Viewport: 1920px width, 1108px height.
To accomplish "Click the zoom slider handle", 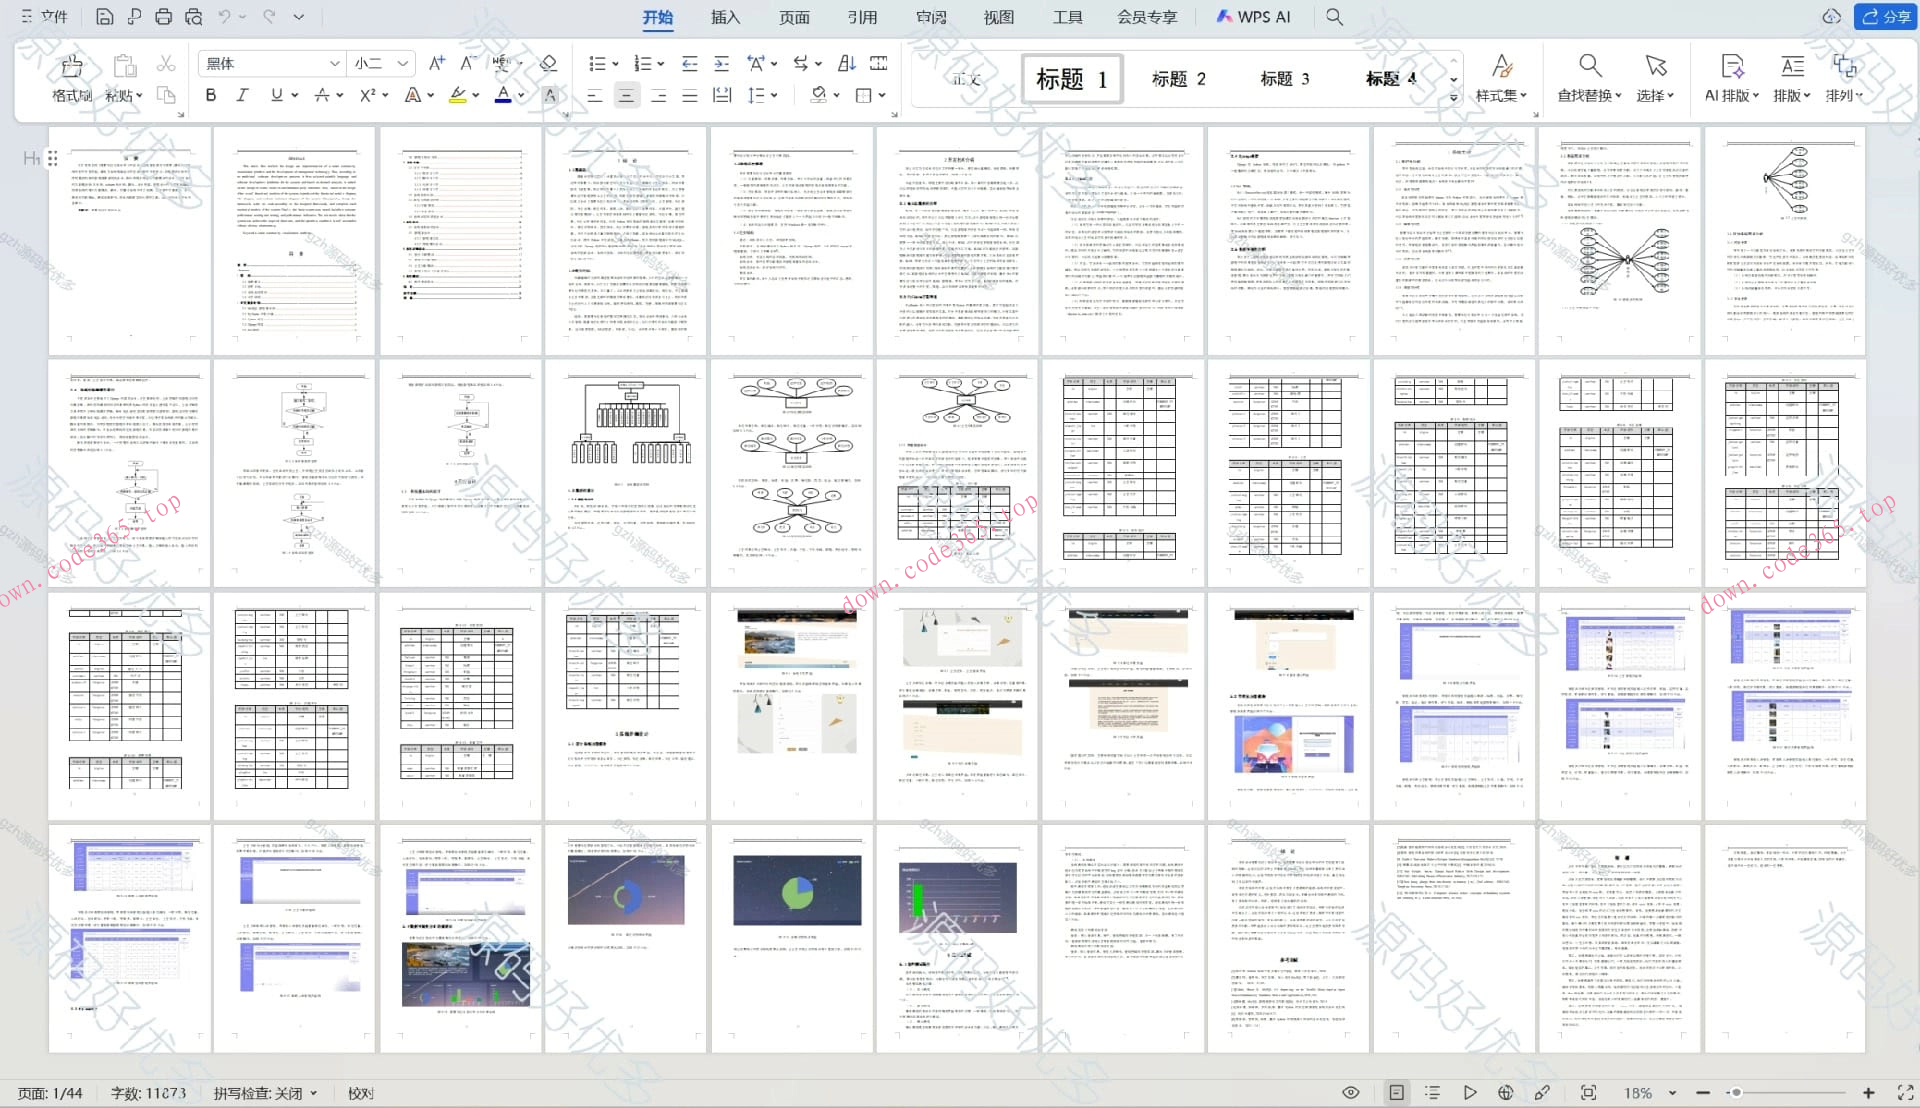I will [1737, 1093].
